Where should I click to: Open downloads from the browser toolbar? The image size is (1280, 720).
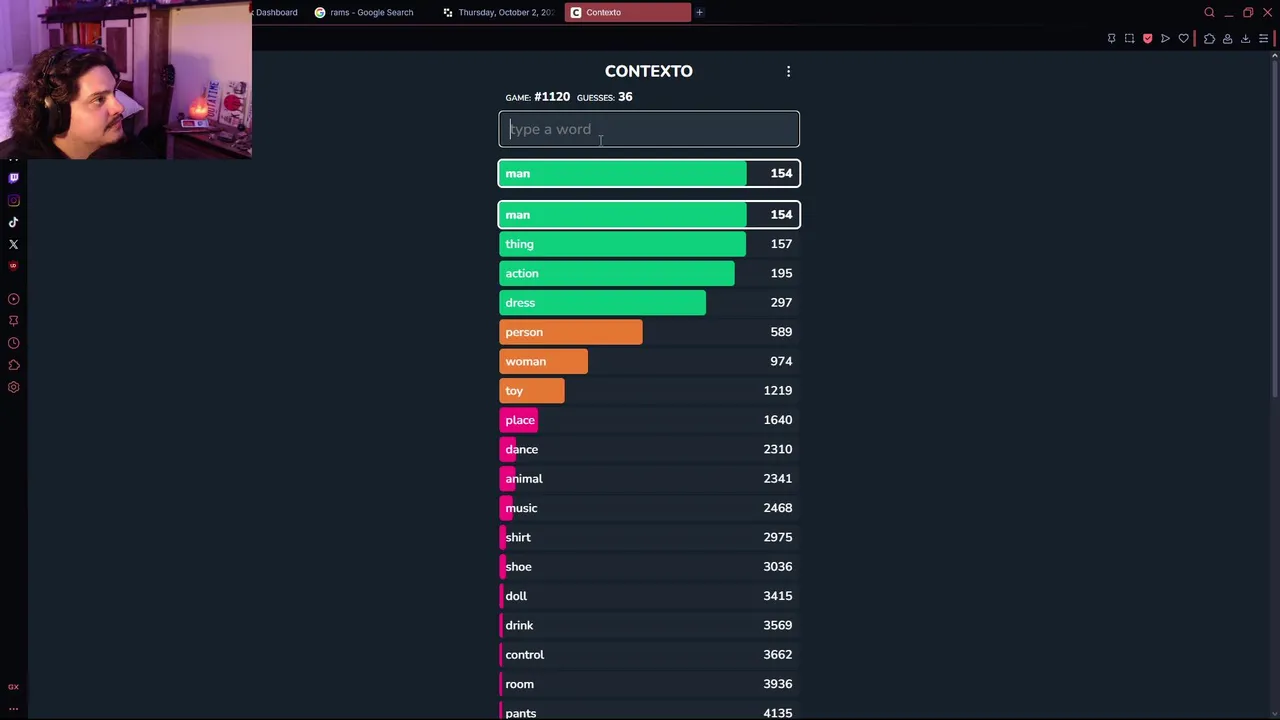tap(1245, 39)
